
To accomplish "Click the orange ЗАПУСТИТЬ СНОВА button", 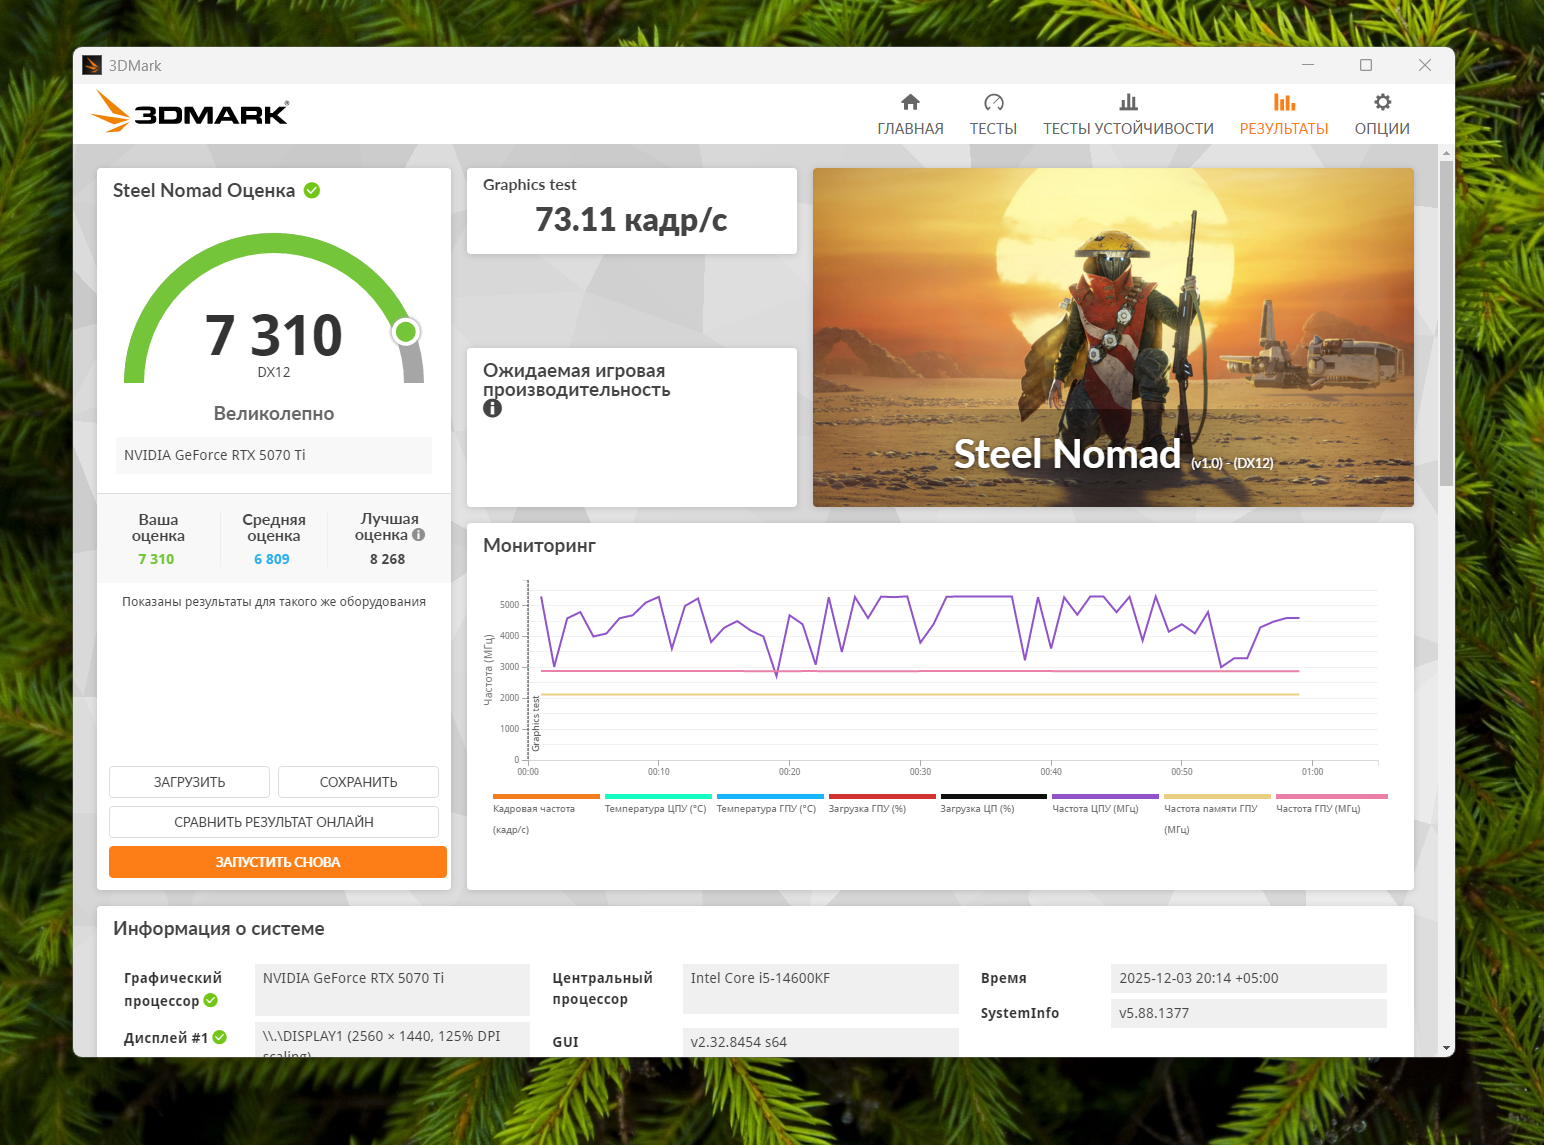I will pos(278,862).
